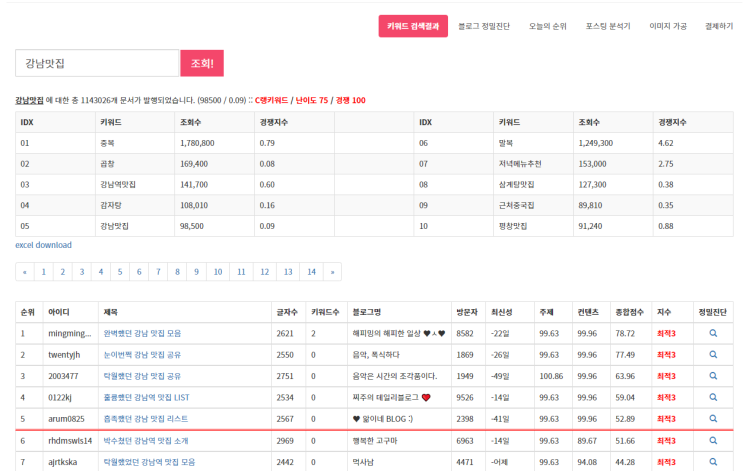Image resolution: width=743 pixels, height=471 pixels.
Task: Go to previous pages with « arrow
Action: pos(24,271)
